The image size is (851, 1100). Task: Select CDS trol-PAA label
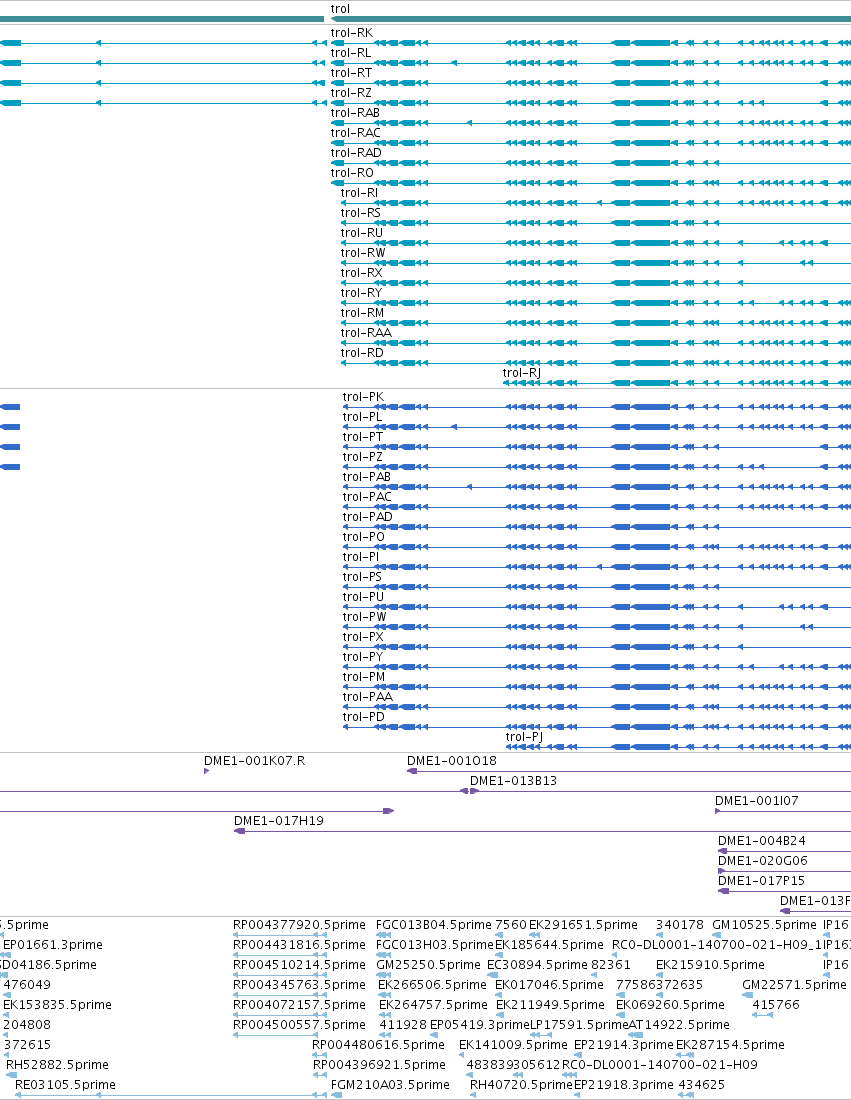(x=368, y=697)
